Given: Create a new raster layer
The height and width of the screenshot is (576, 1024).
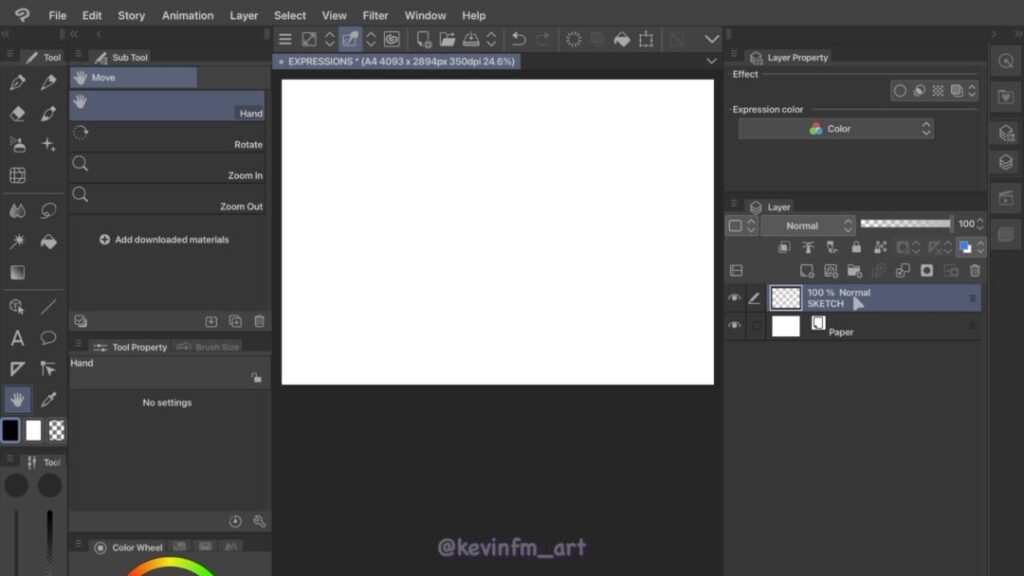Looking at the screenshot, I should tap(807, 270).
